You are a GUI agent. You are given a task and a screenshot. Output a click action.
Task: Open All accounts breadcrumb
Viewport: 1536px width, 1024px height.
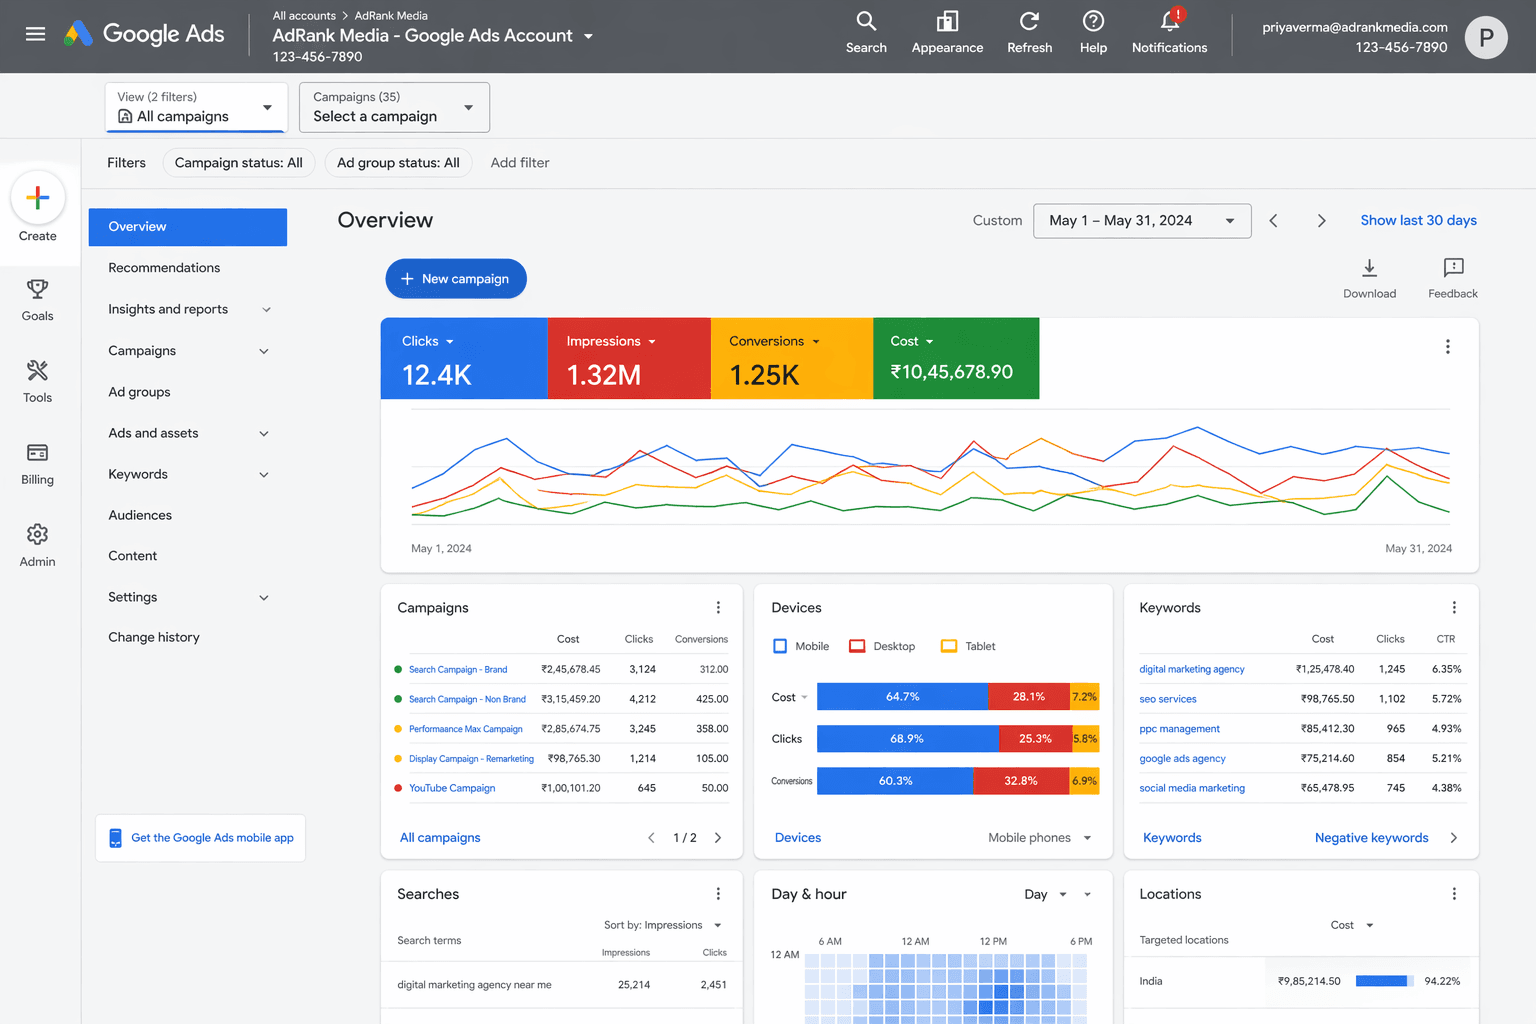pyautogui.click(x=304, y=16)
